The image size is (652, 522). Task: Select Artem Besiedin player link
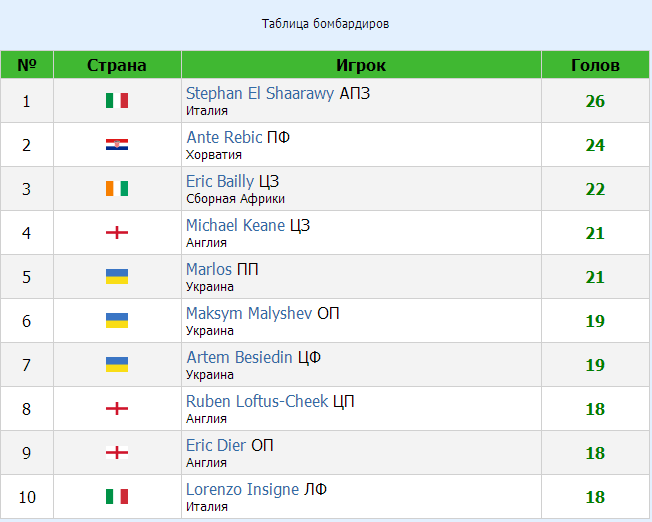tap(239, 358)
